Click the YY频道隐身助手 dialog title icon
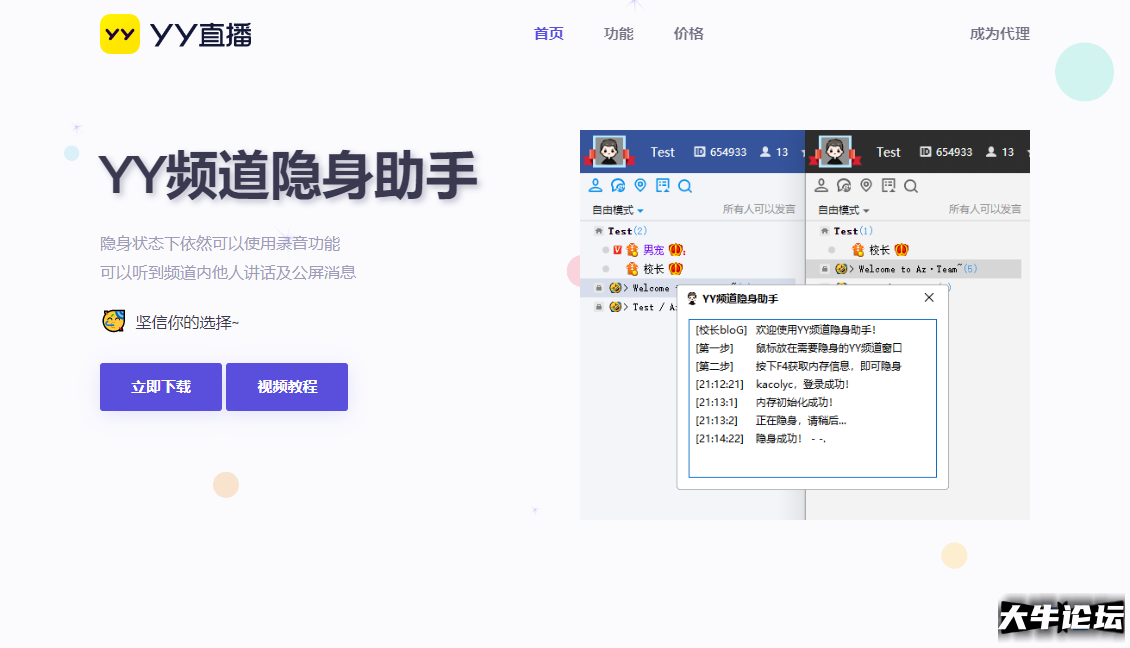This screenshot has height=648, width=1130. tap(692, 298)
